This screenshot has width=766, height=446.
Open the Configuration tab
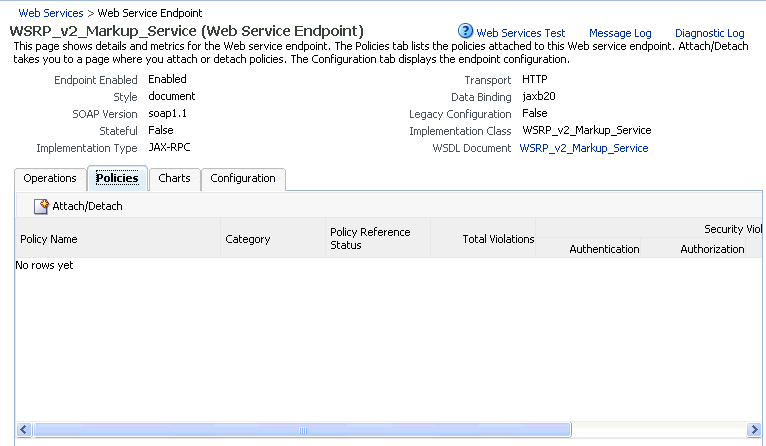243,178
